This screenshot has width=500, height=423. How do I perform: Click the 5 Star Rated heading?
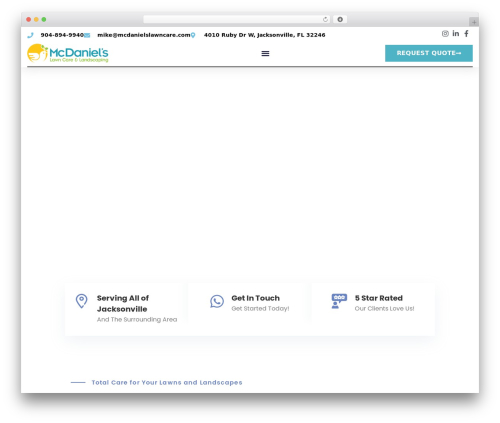click(x=379, y=298)
